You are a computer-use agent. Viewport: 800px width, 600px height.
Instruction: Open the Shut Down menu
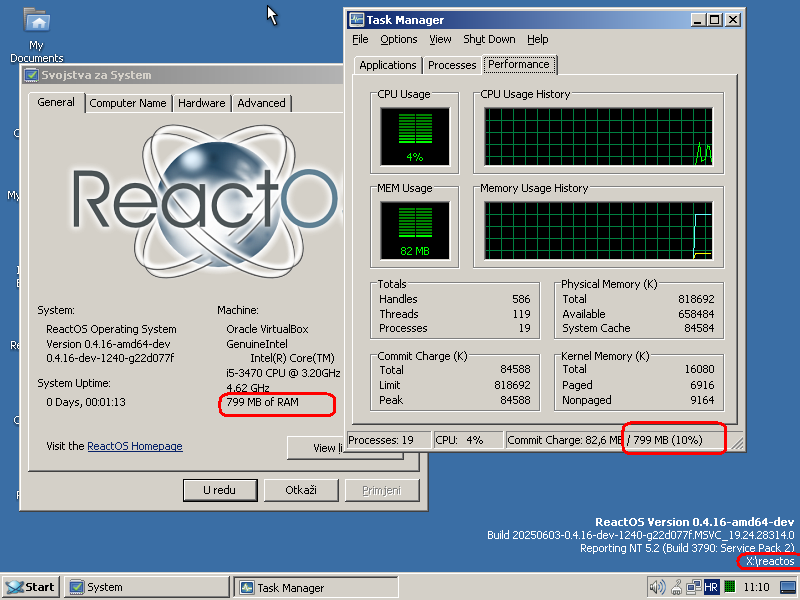pyautogui.click(x=489, y=39)
